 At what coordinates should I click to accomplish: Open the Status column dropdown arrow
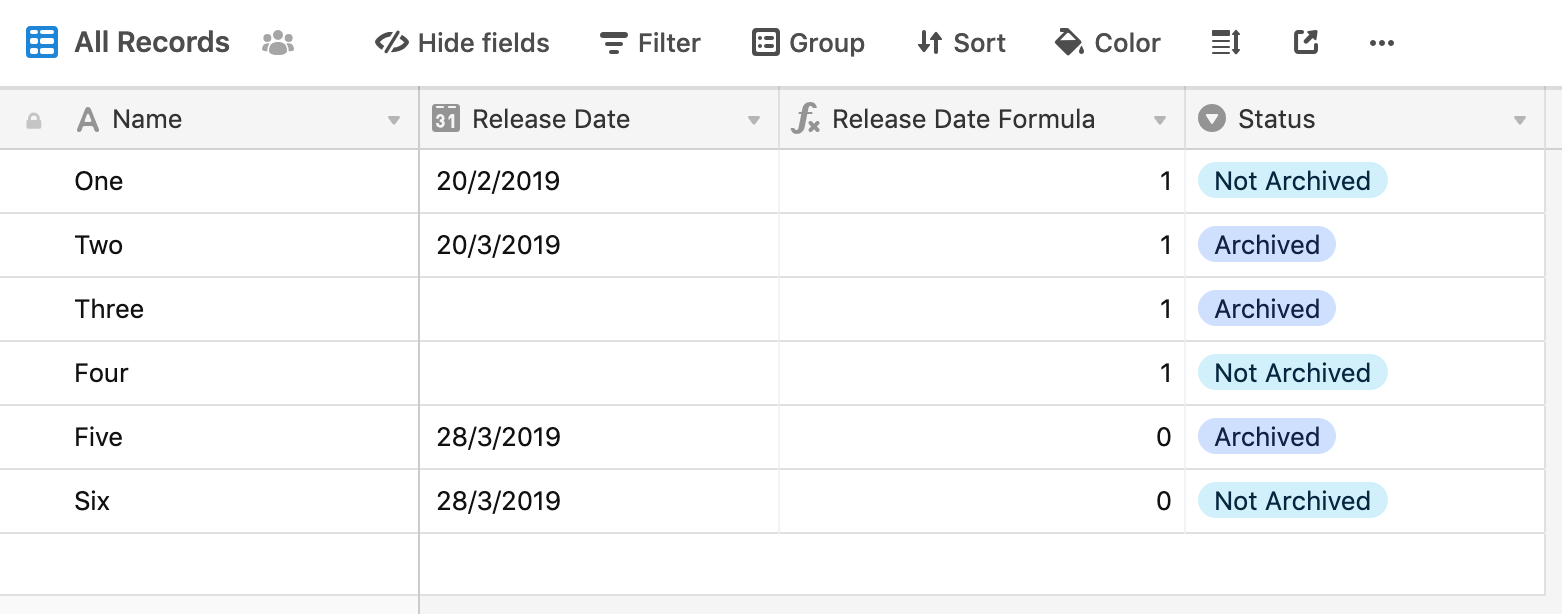1520,120
